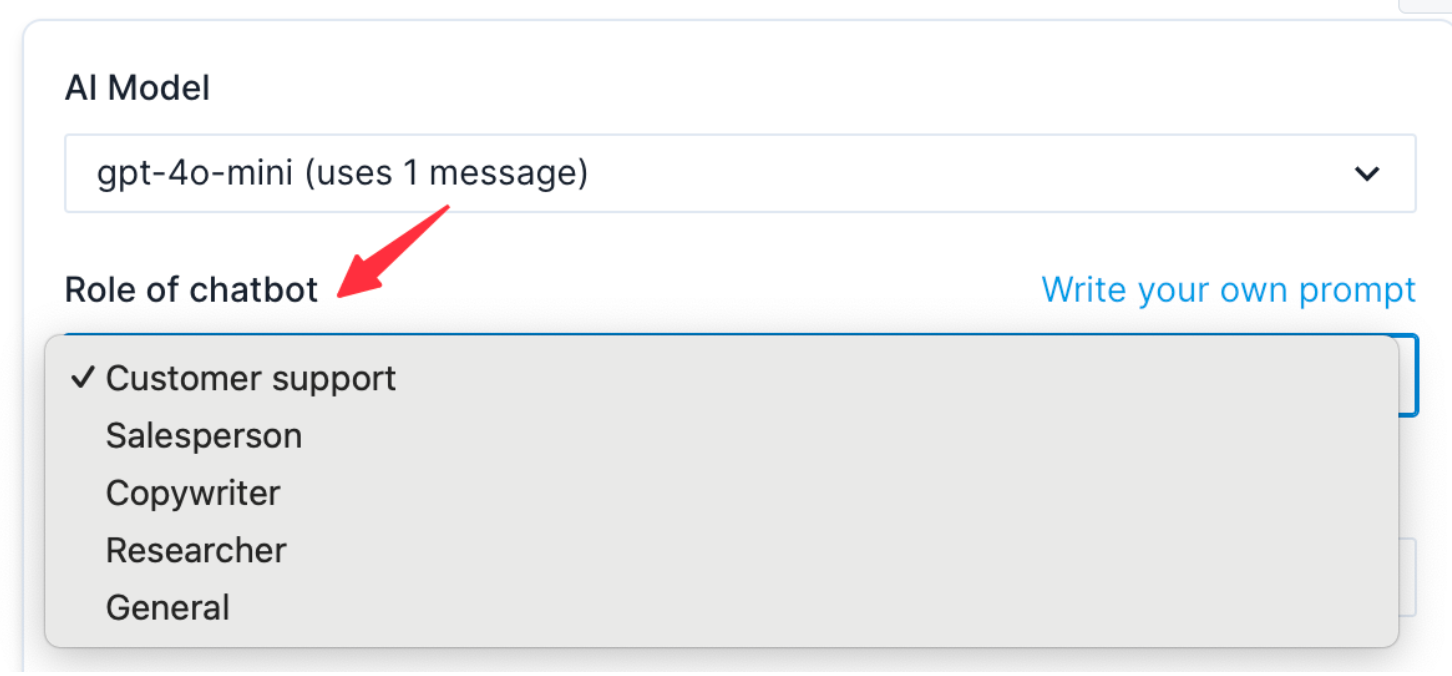Open the gpt-4o-mini model selector
This screenshot has height=676, width=1452.
(x=740, y=174)
